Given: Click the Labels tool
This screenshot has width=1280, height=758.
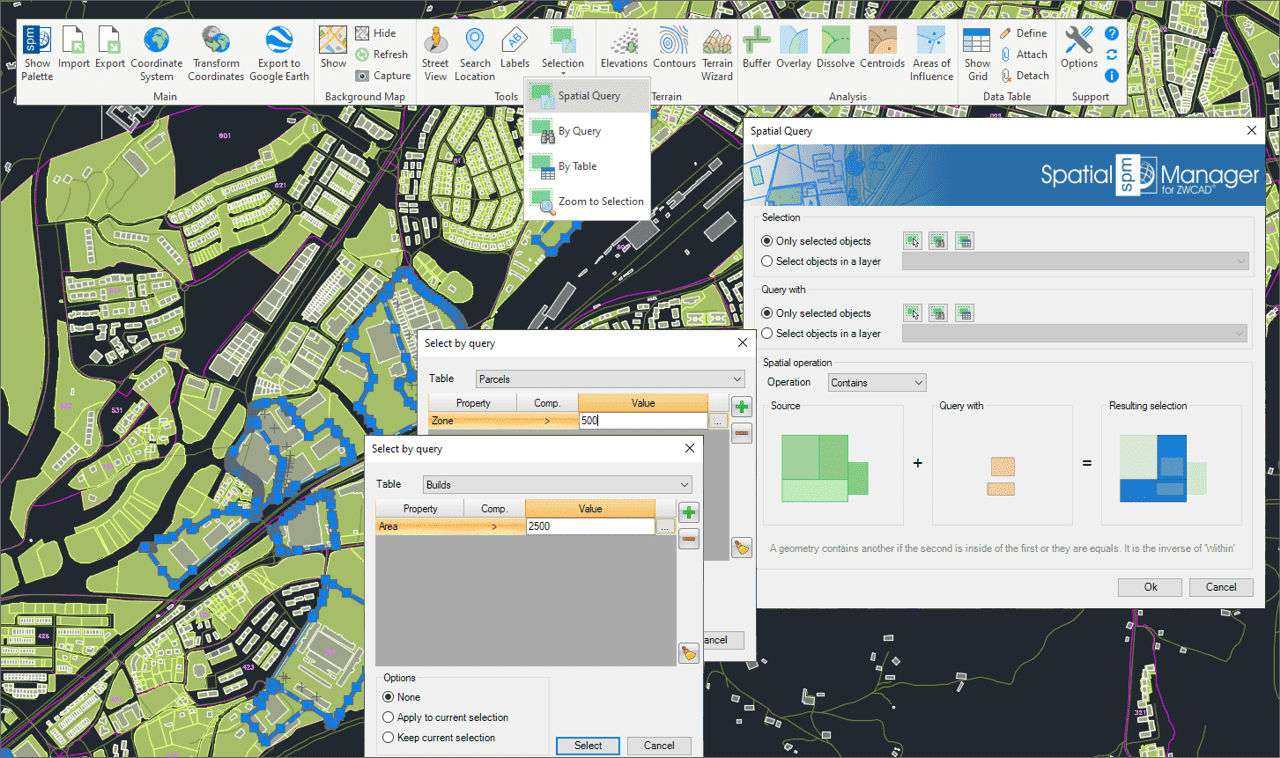Looking at the screenshot, I should tap(515, 49).
